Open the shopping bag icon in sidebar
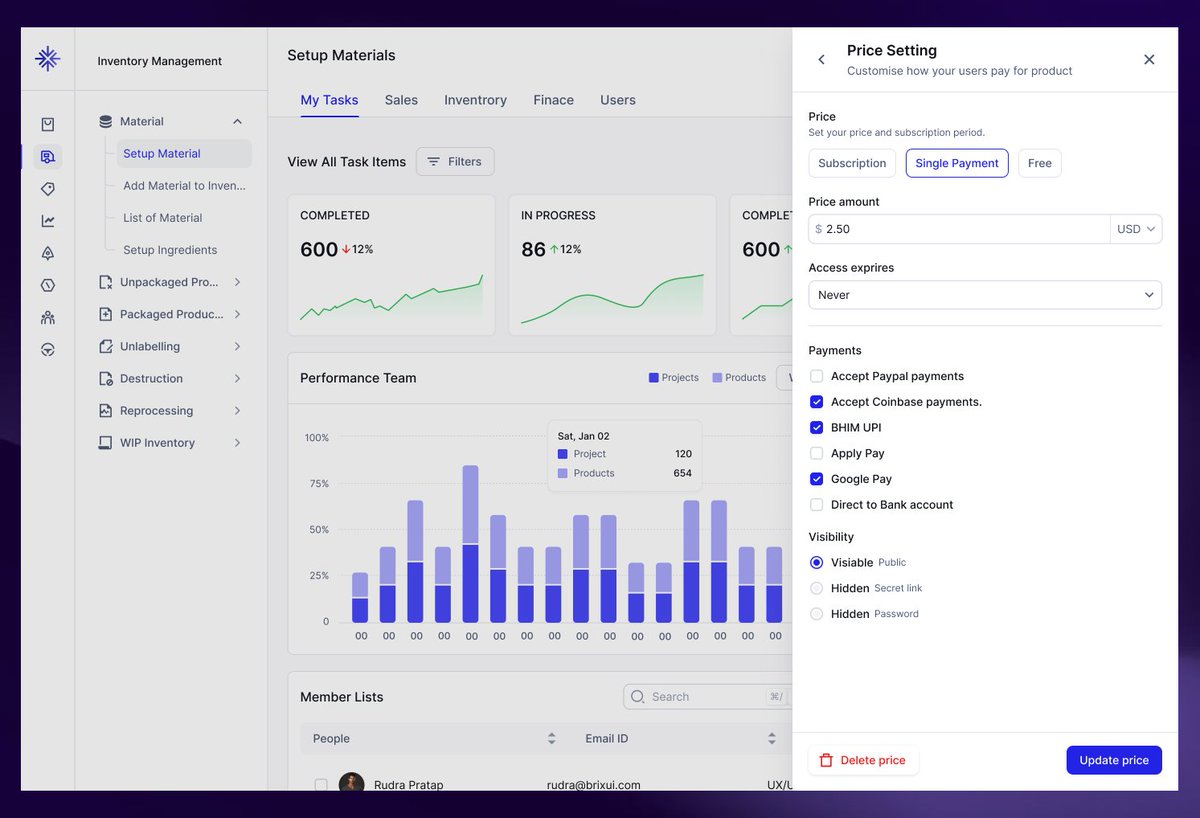Image resolution: width=1200 pixels, height=818 pixels. pyautogui.click(x=47, y=123)
